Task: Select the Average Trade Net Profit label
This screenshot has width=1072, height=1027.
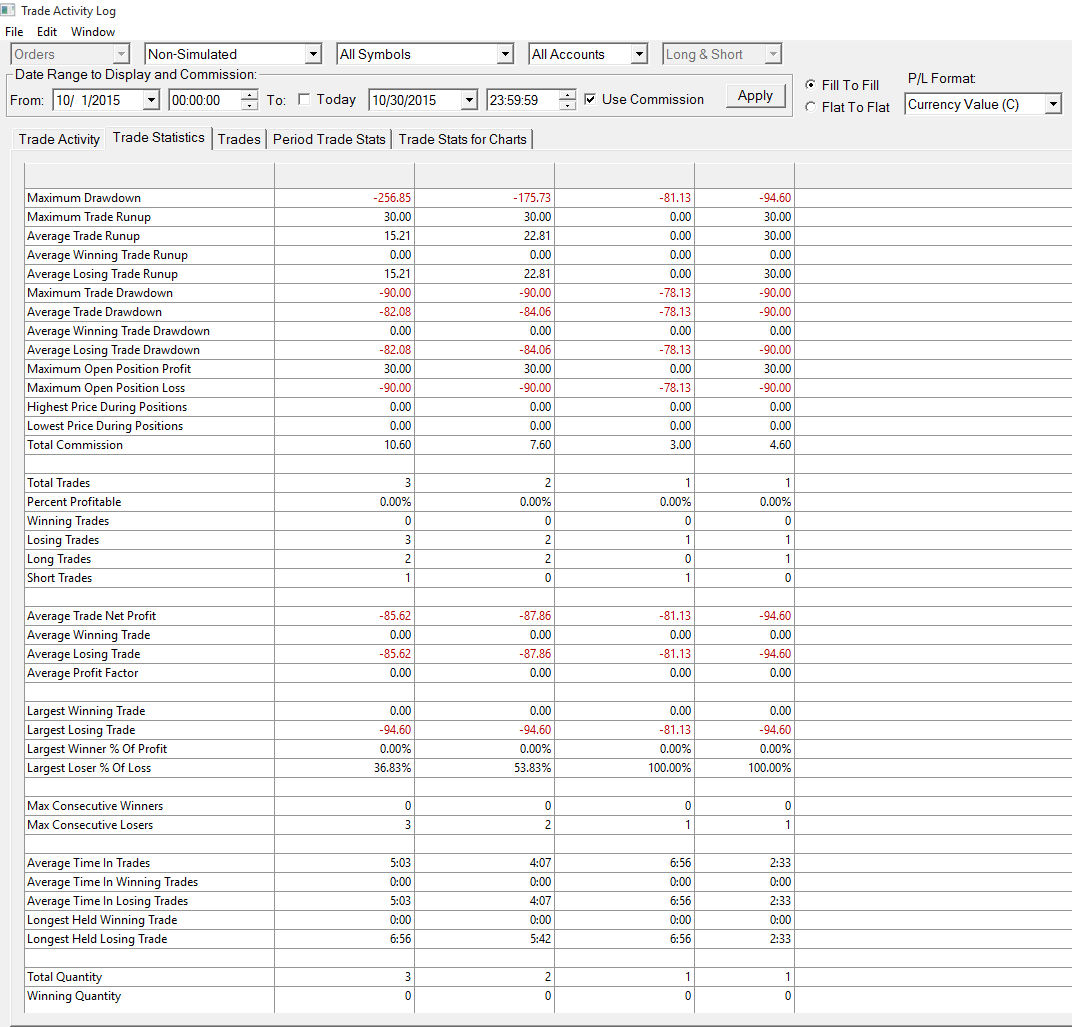Action: pyautogui.click(x=92, y=617)
